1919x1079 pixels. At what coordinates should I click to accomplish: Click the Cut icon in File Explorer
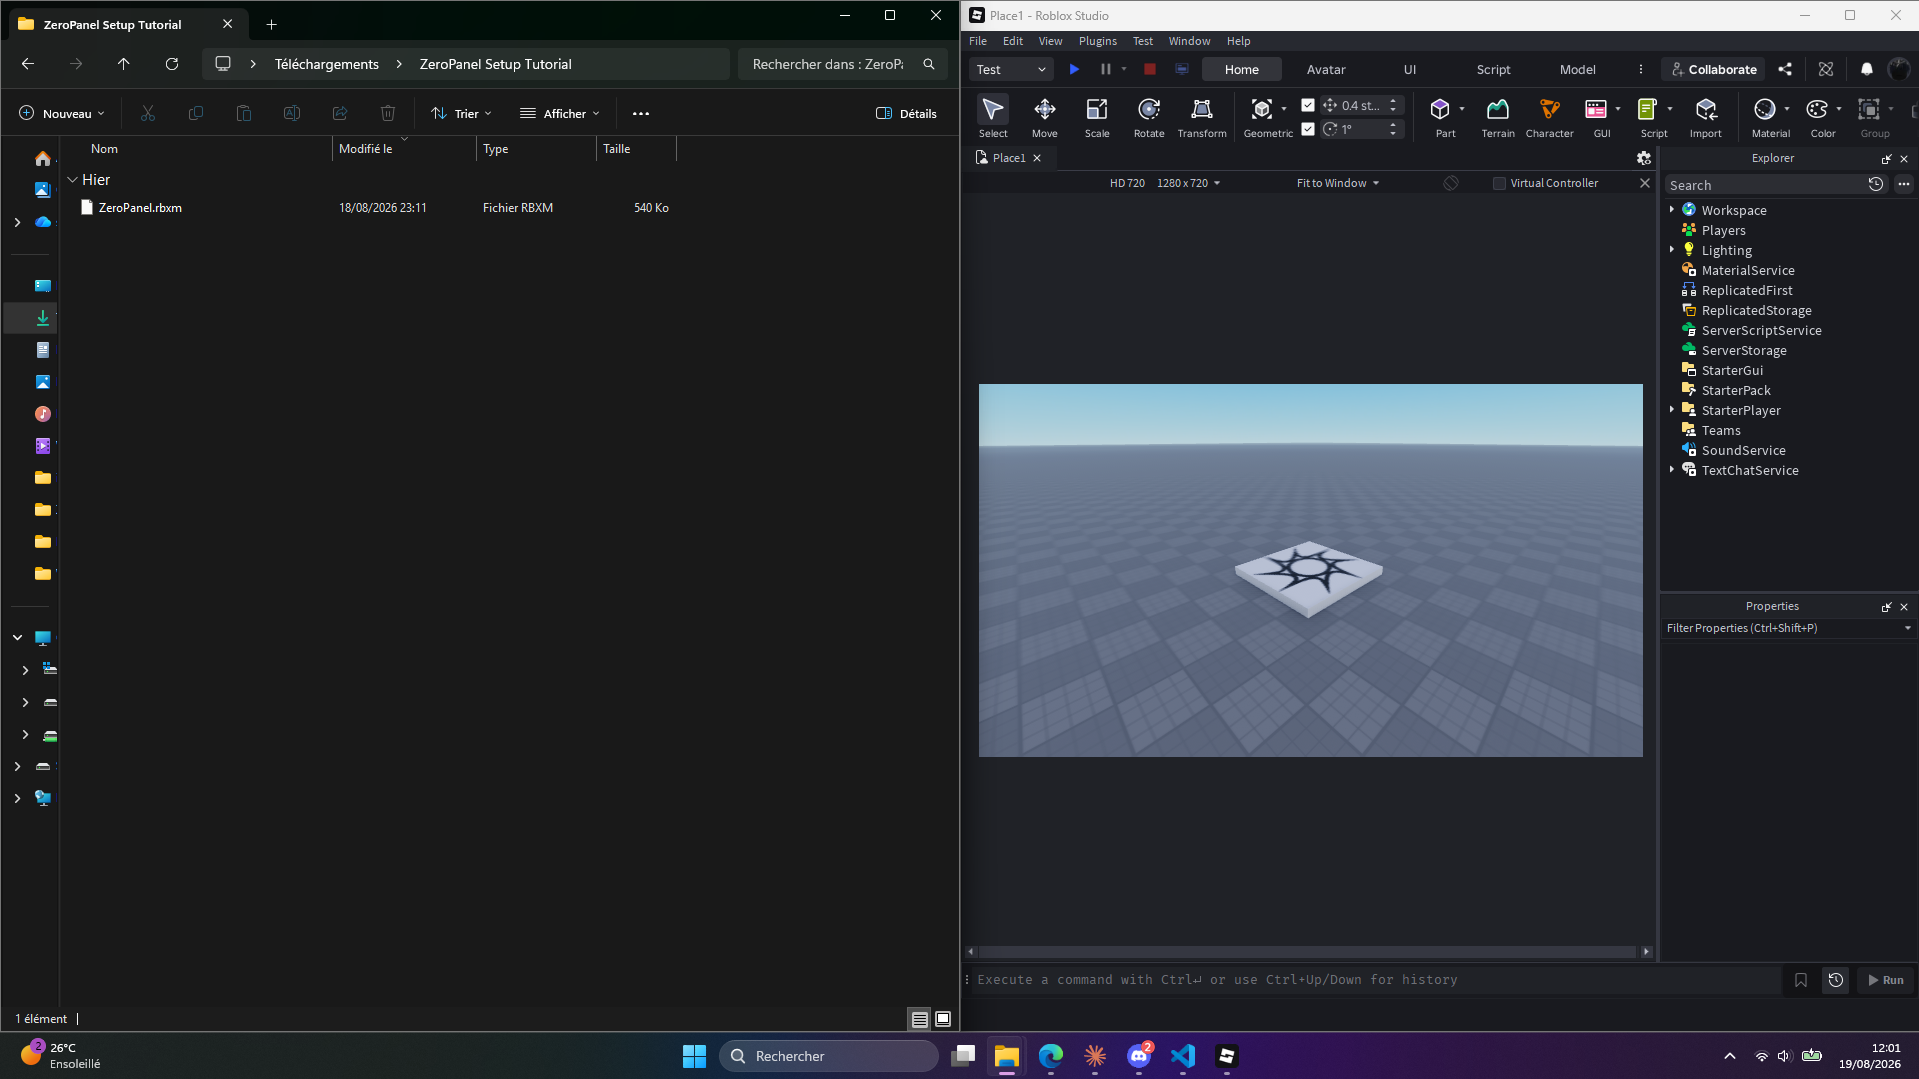(148, 113)
